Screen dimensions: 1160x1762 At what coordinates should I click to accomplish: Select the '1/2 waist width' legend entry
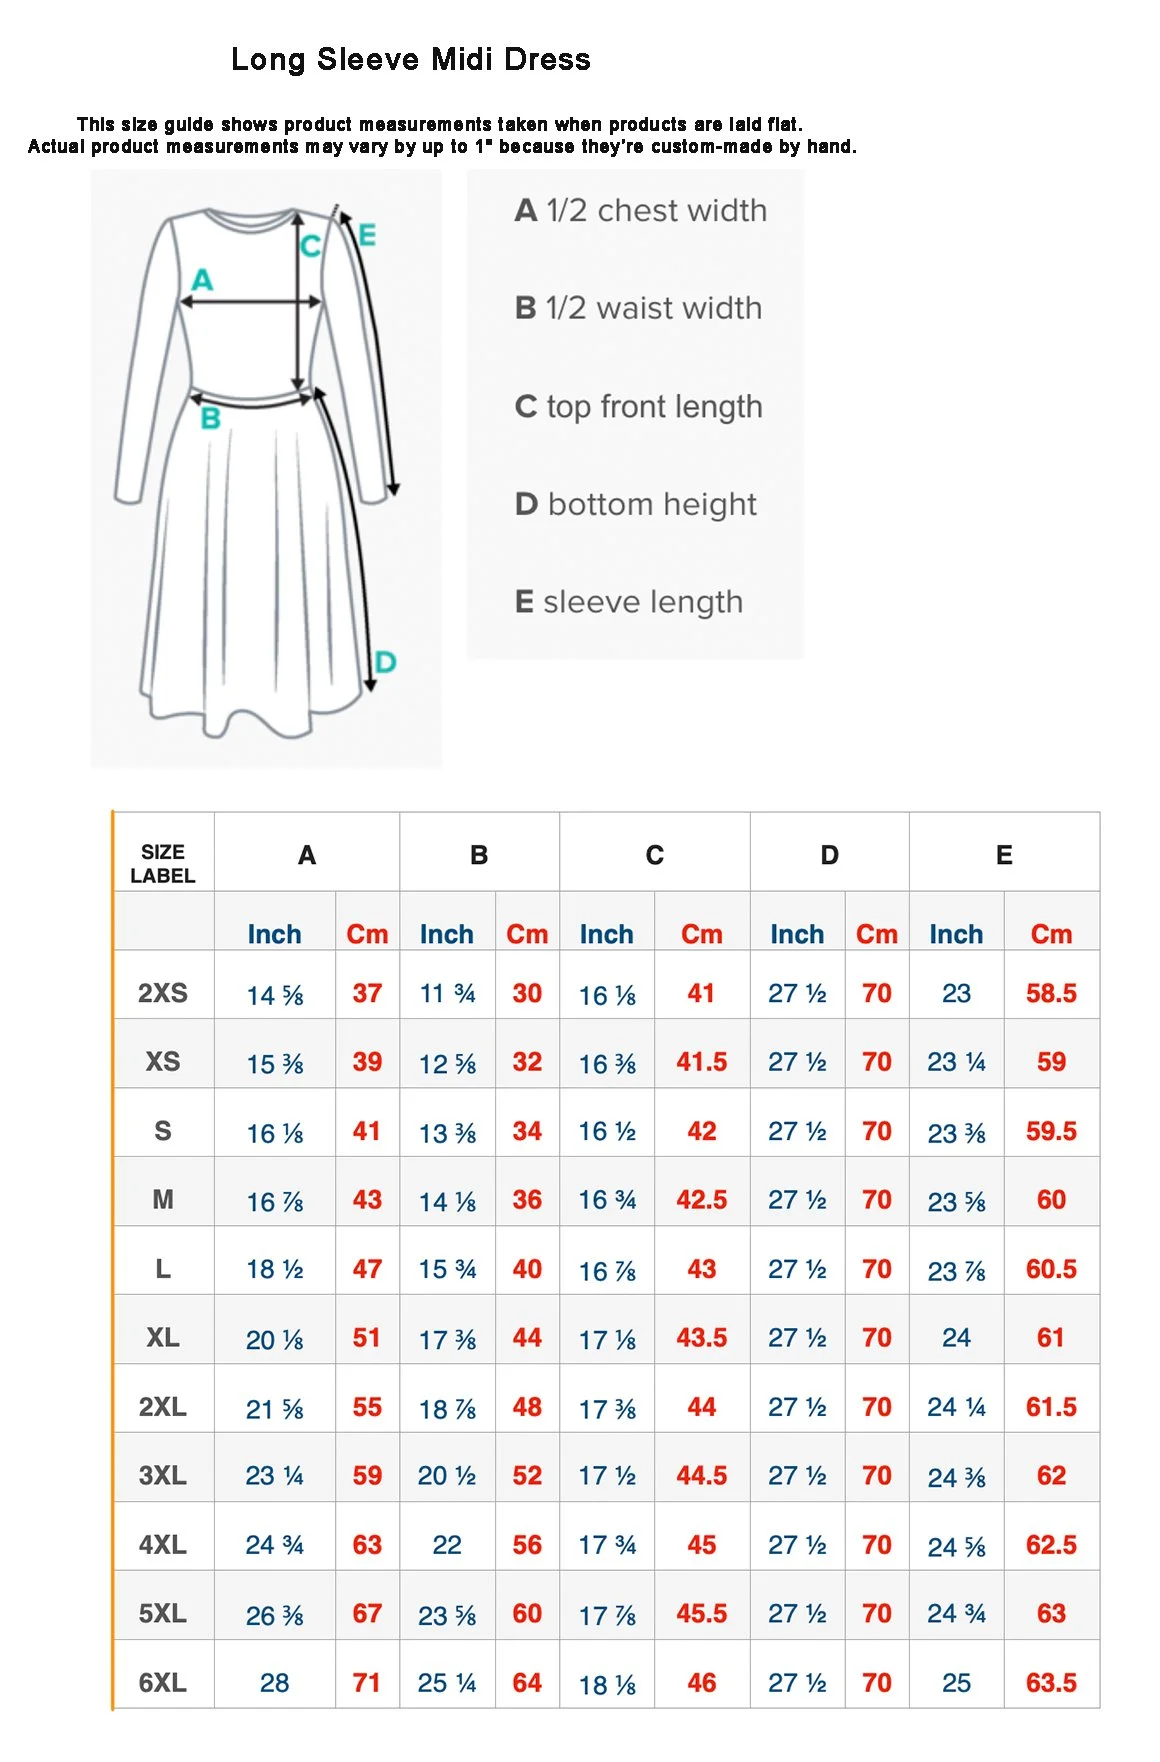pyautogui.click(x=638, y=308)
